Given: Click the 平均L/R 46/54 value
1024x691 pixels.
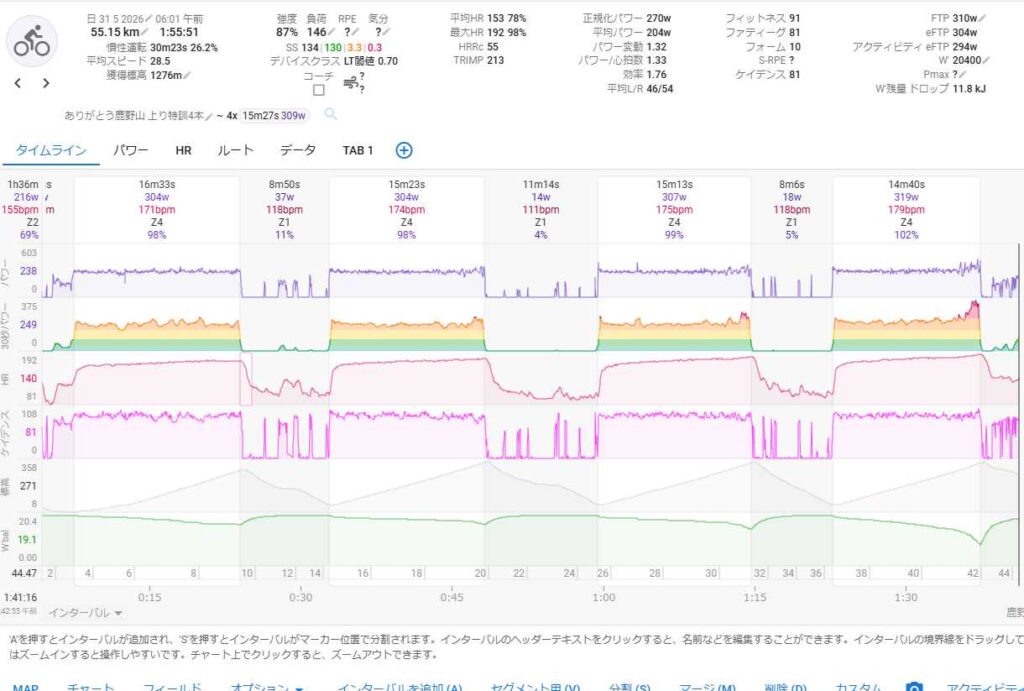Looking at the screenshot, I should (x=660, y=88).
